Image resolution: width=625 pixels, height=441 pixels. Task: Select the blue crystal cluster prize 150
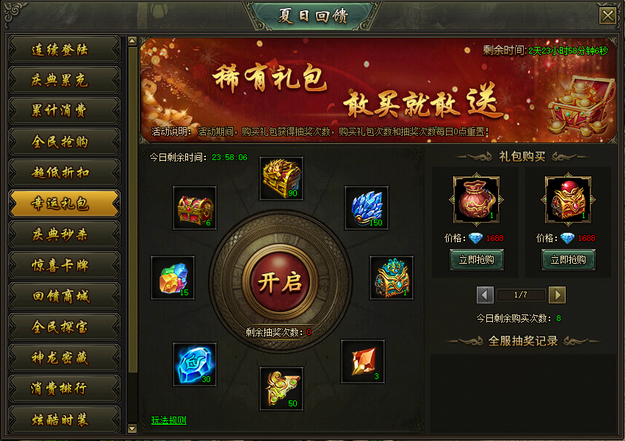pos(367,208)
